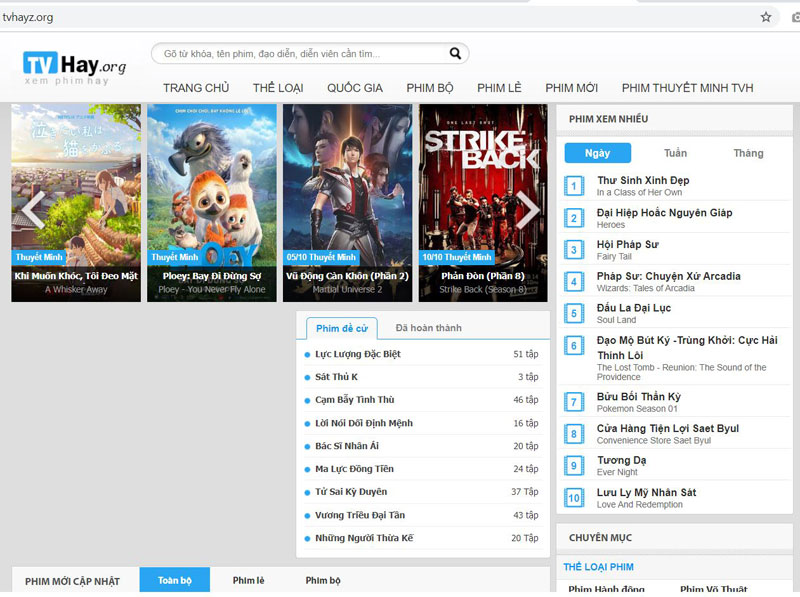This screenshot has width=800, height=597.
Task: Select the Phim lẻ tab in new updates
Action: (248, 581)
